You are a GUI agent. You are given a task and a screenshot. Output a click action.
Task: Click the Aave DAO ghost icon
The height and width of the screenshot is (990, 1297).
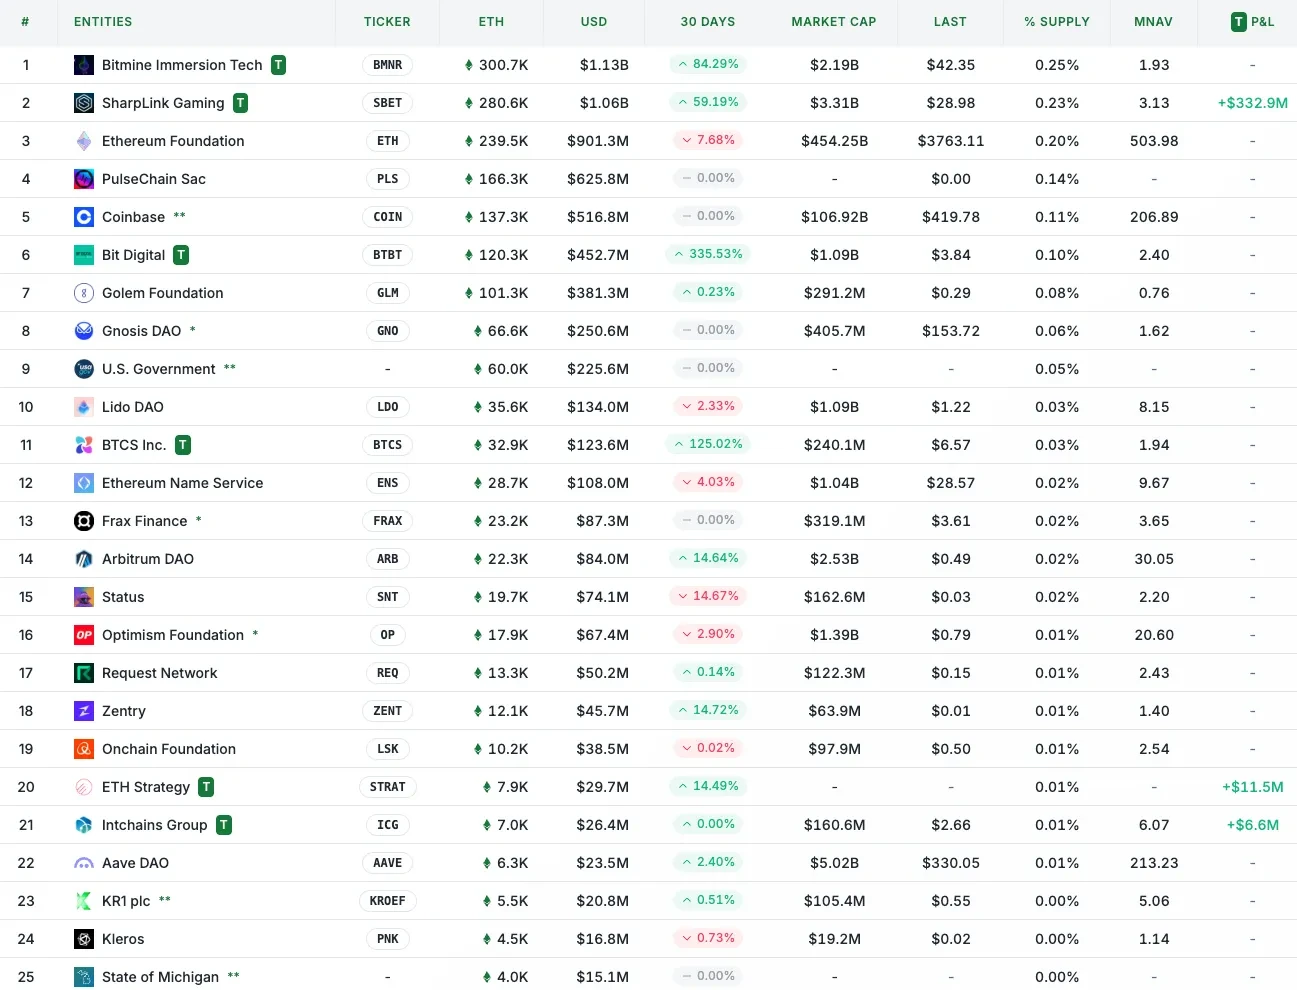pos(84,863)
